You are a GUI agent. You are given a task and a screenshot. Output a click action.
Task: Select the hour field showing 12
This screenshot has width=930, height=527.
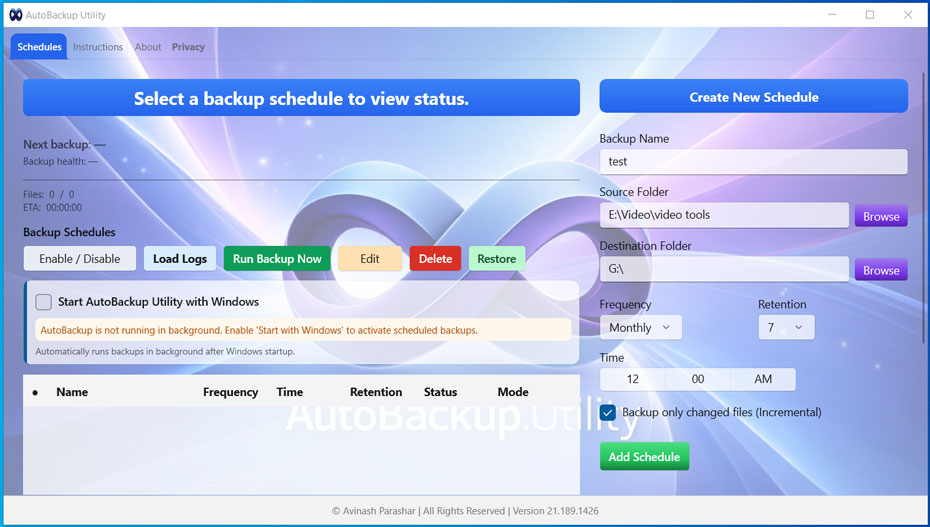tap(632, 379)
